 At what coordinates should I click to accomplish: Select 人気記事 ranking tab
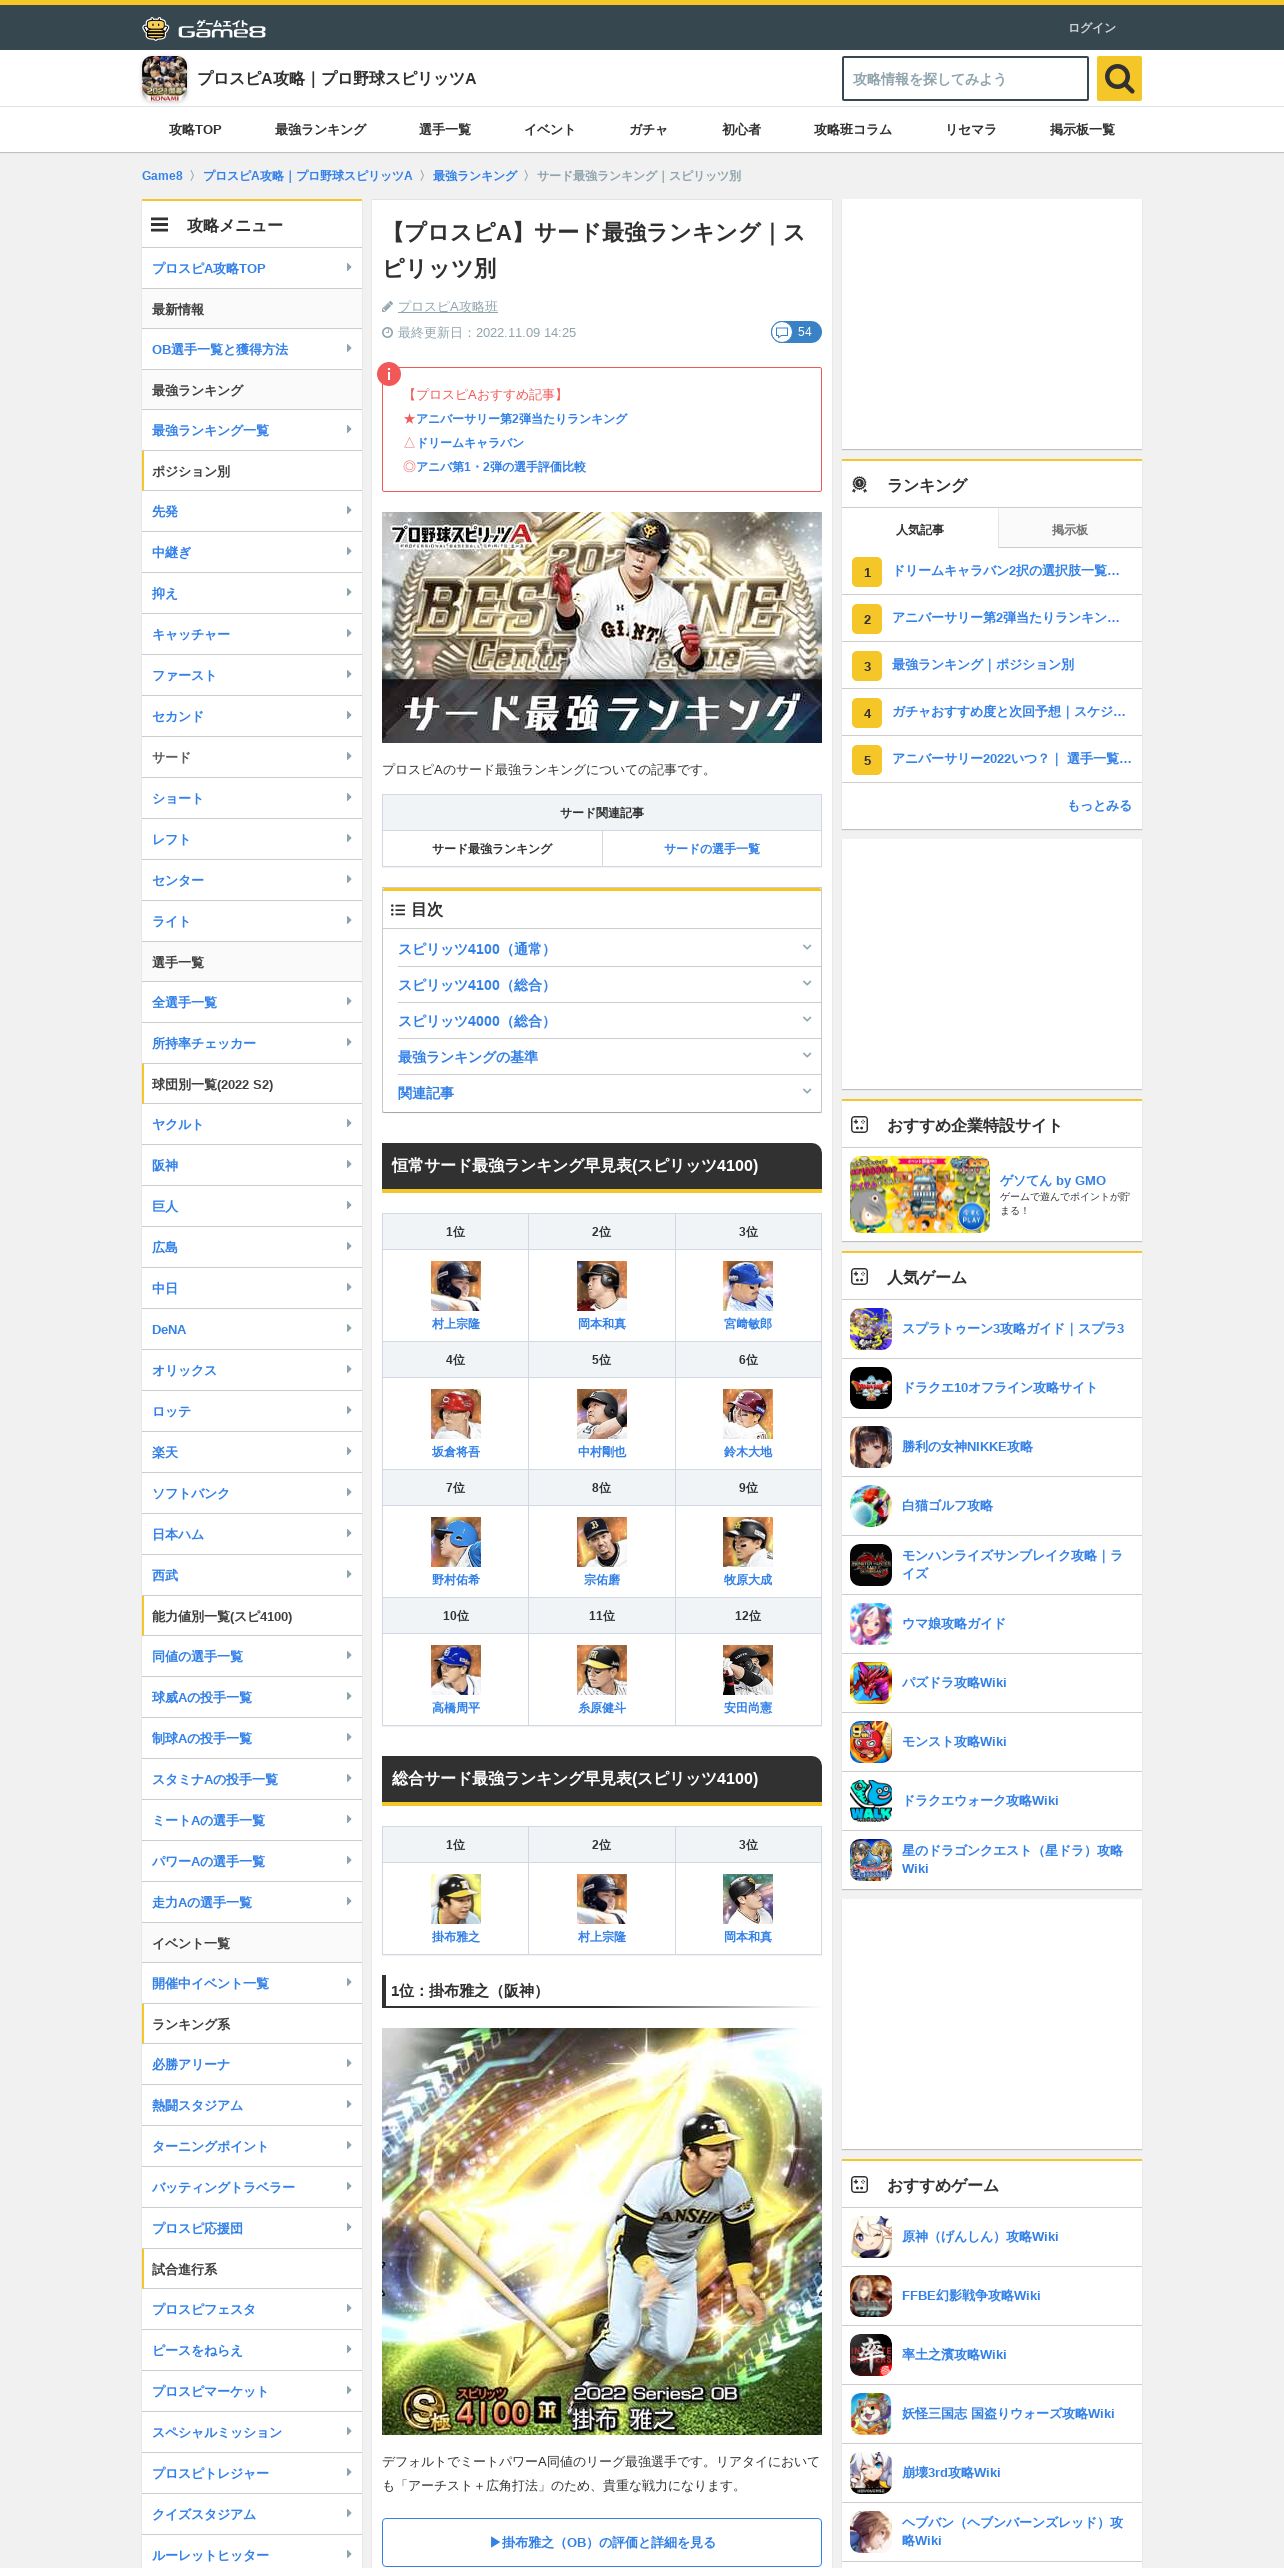coord(920,529)
